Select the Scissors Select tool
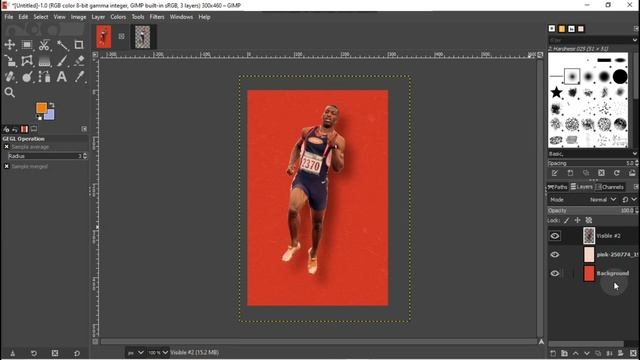 [x=44, y=44]
